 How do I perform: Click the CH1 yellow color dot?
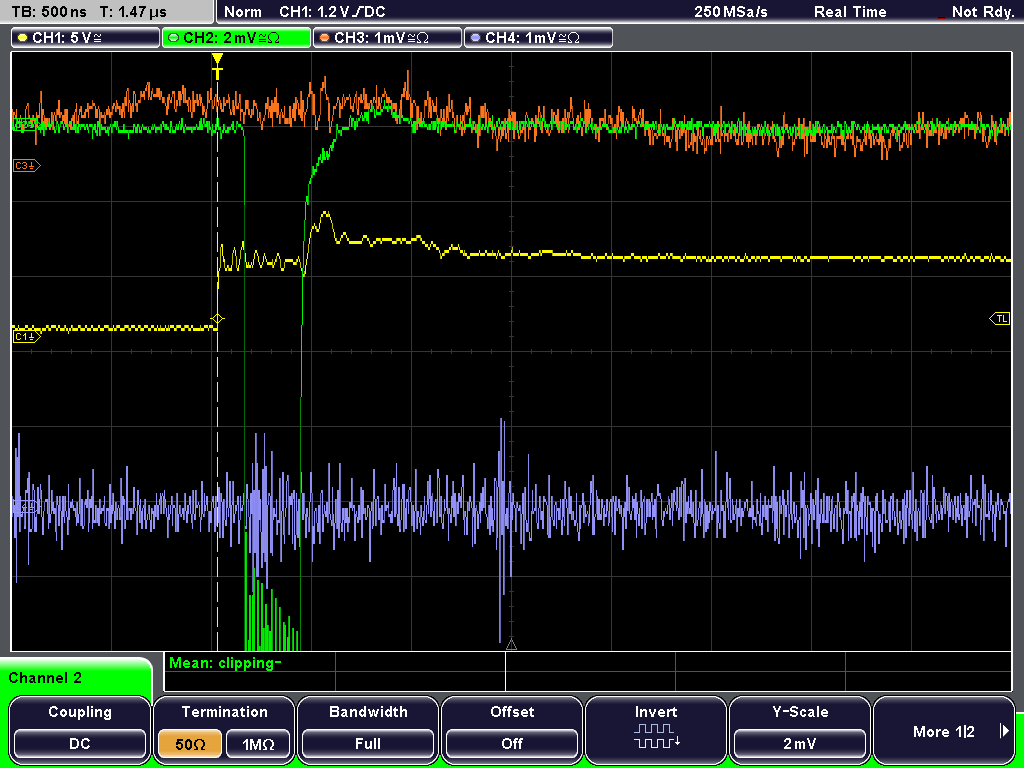pos(23,38)
